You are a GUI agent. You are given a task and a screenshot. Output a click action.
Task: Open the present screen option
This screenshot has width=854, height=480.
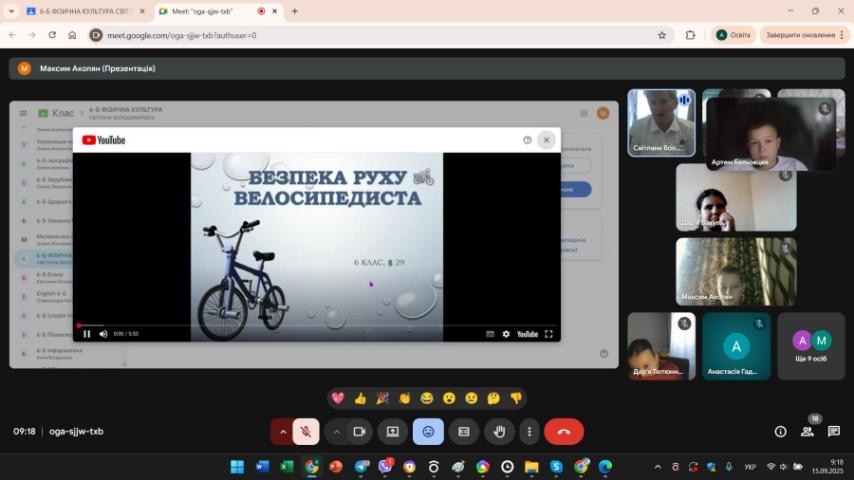tap(393, 432)
